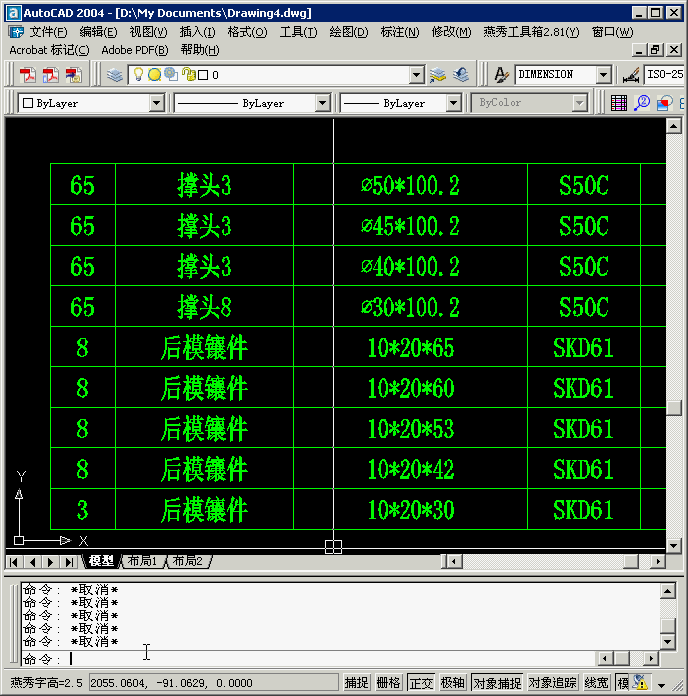Toggle the layer lock padlock icon
The height and width of the screenshot is (696, 688).
189,74
